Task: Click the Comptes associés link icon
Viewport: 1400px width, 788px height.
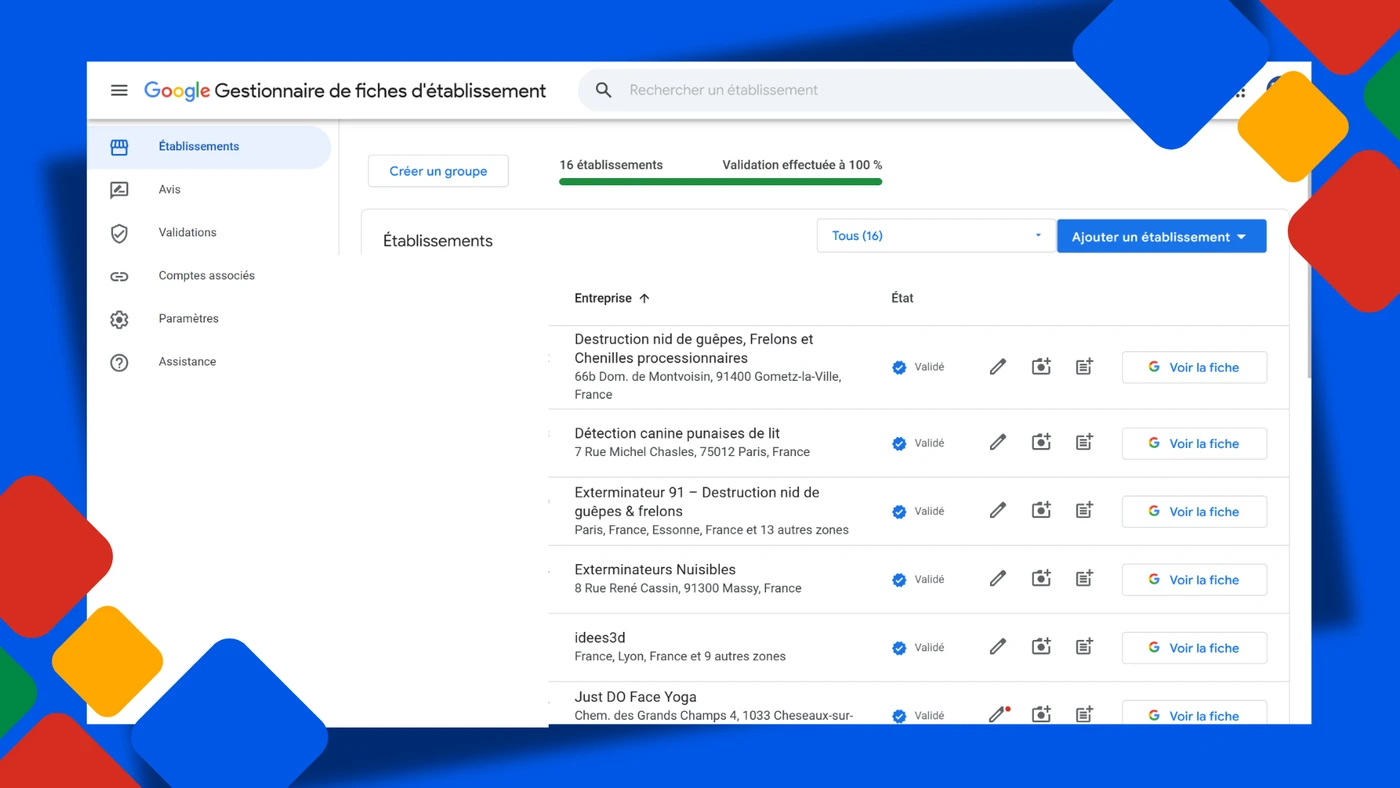Action: (x=119, y=276)
